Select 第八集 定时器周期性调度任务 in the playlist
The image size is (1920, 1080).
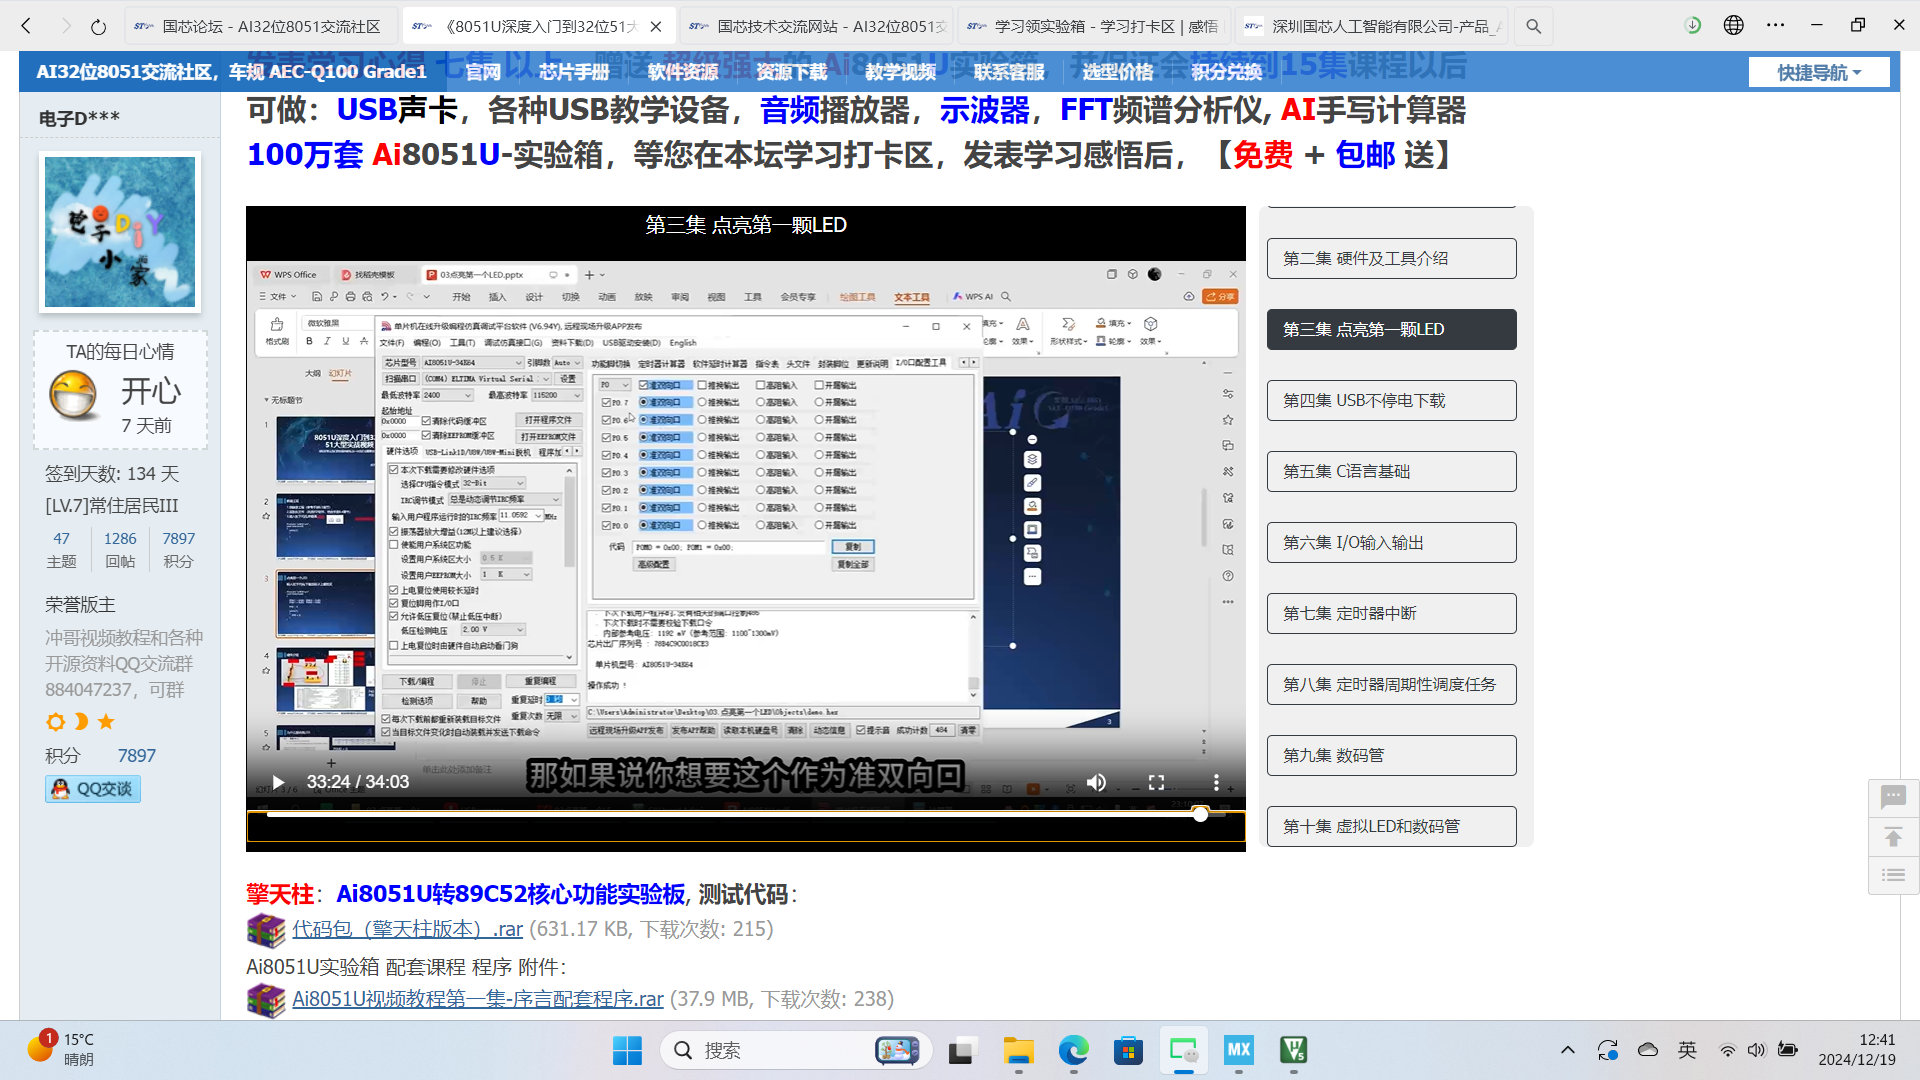click(x=1392, y=684)
